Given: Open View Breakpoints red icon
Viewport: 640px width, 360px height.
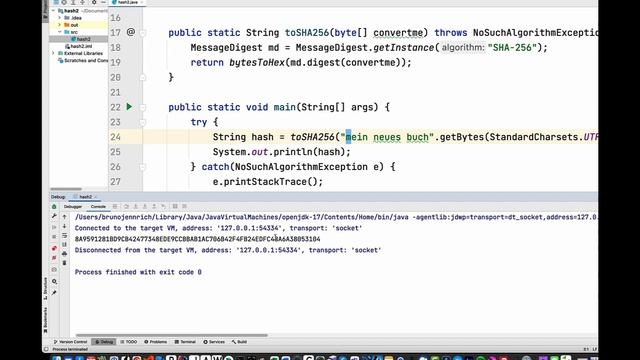Looking at the screenshot, I should coord(54,248).
